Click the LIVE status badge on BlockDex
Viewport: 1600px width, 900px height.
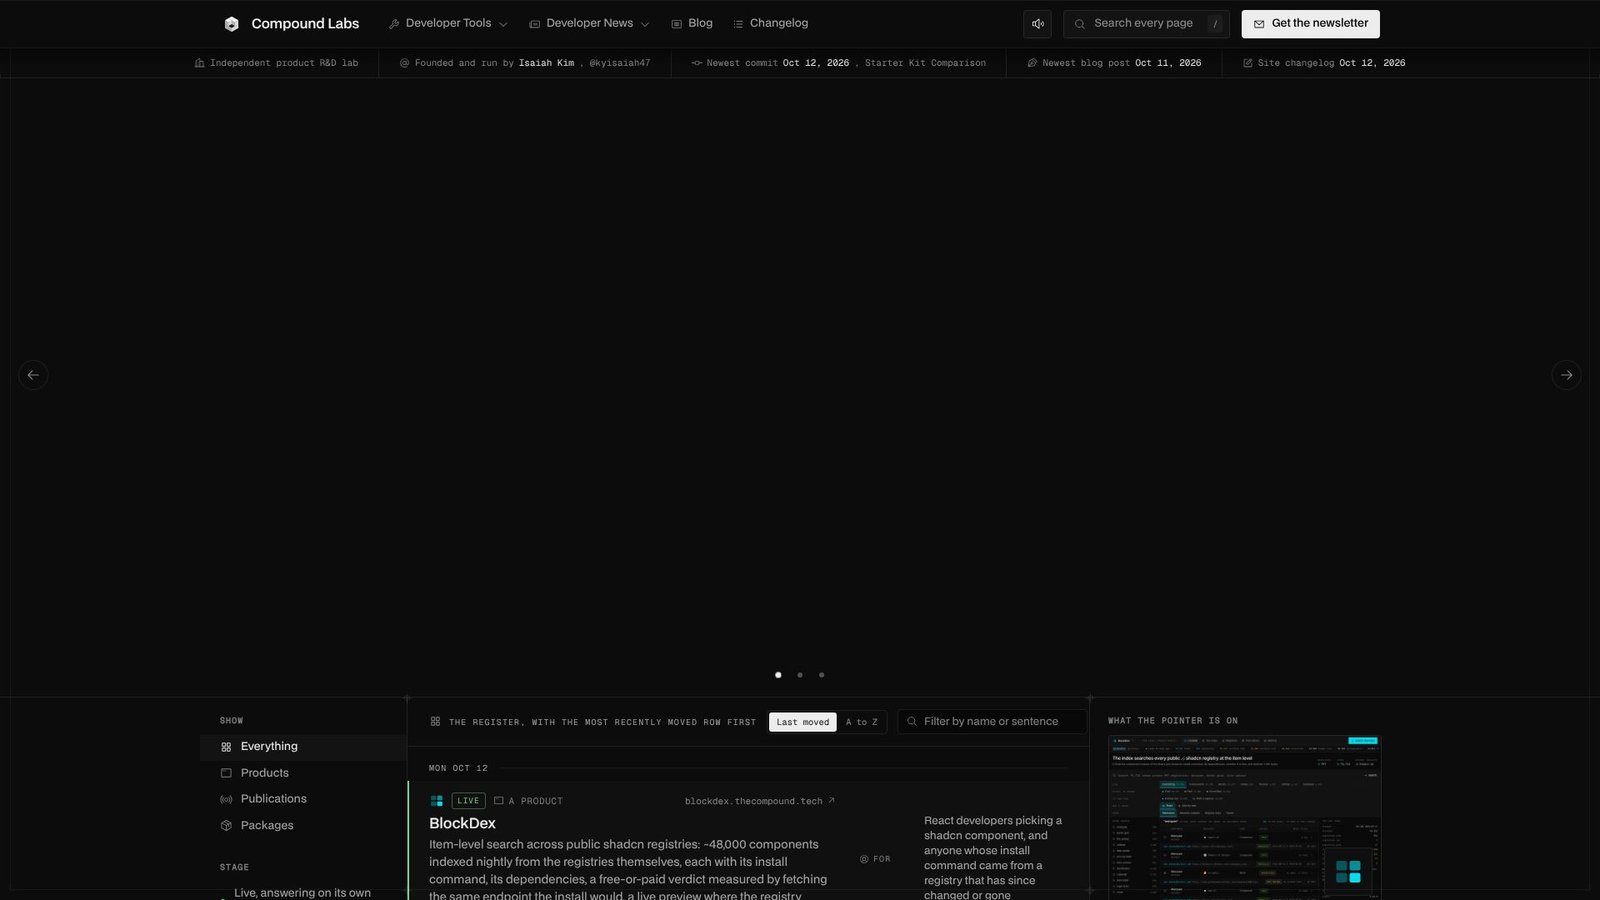point(468,801)
